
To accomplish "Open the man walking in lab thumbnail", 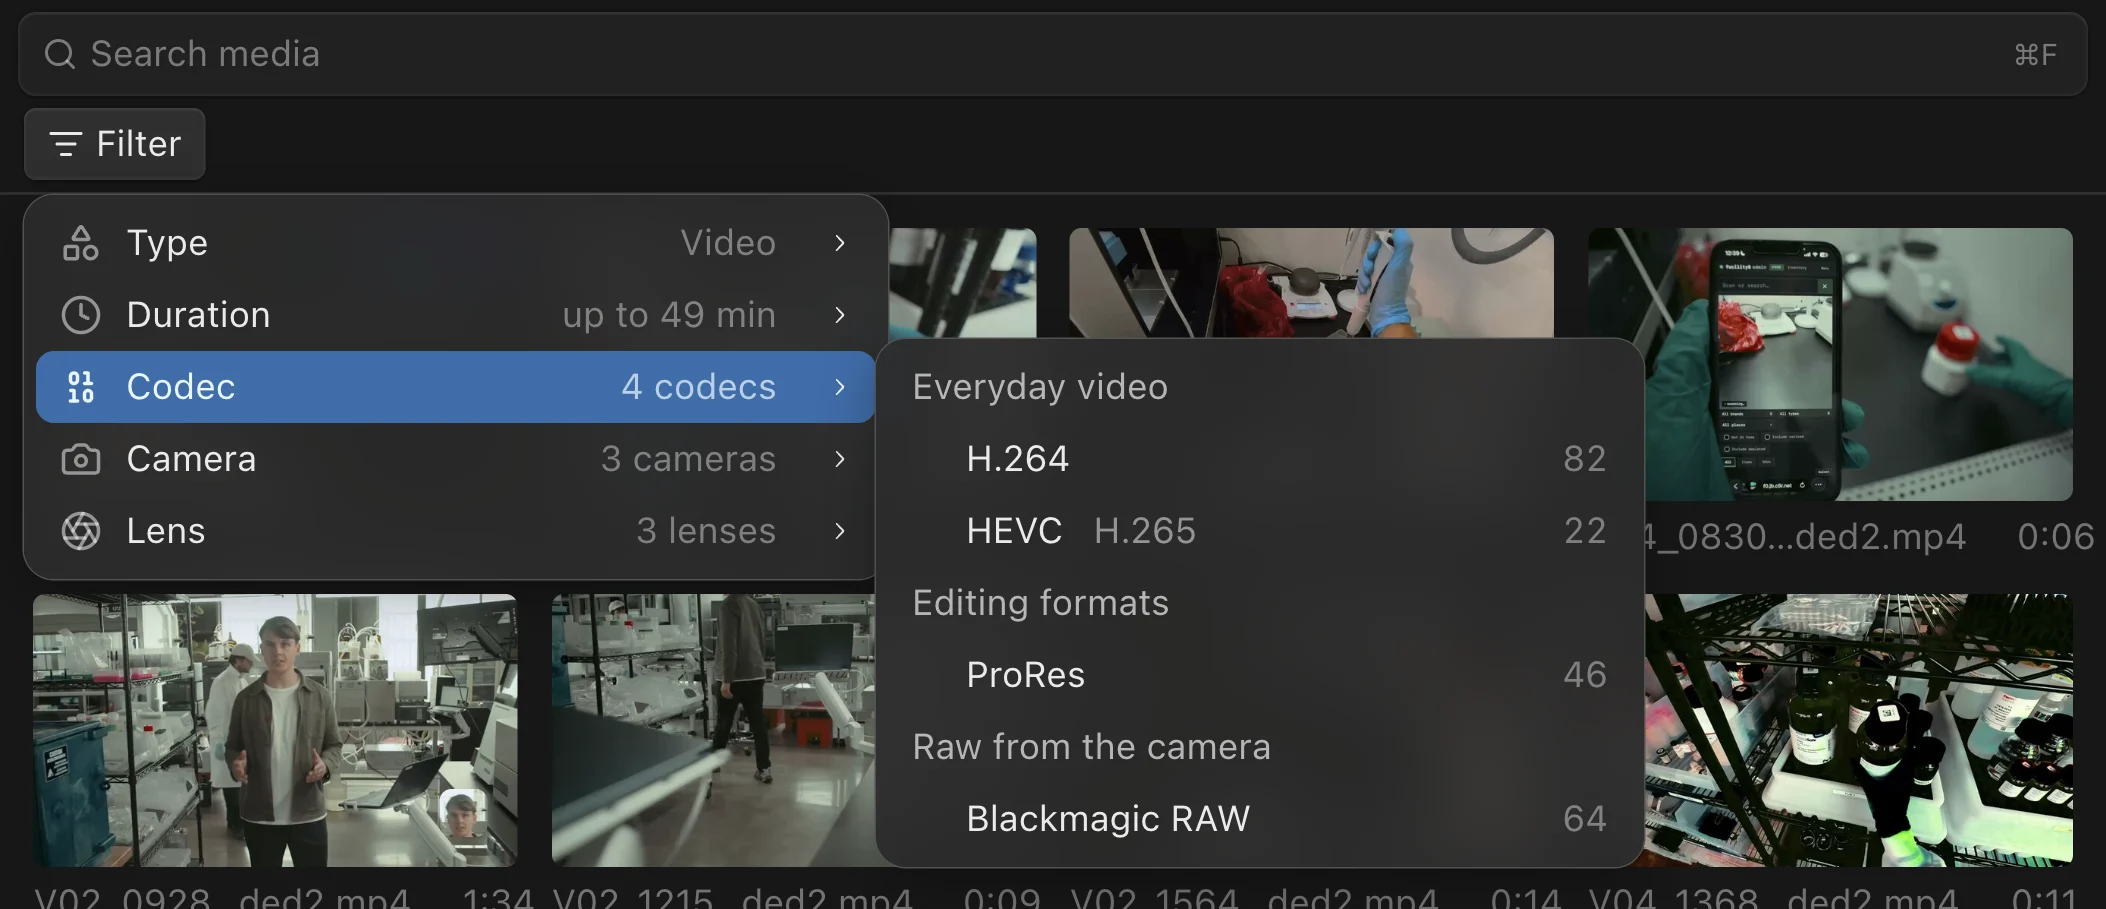I will click(714, 730).
